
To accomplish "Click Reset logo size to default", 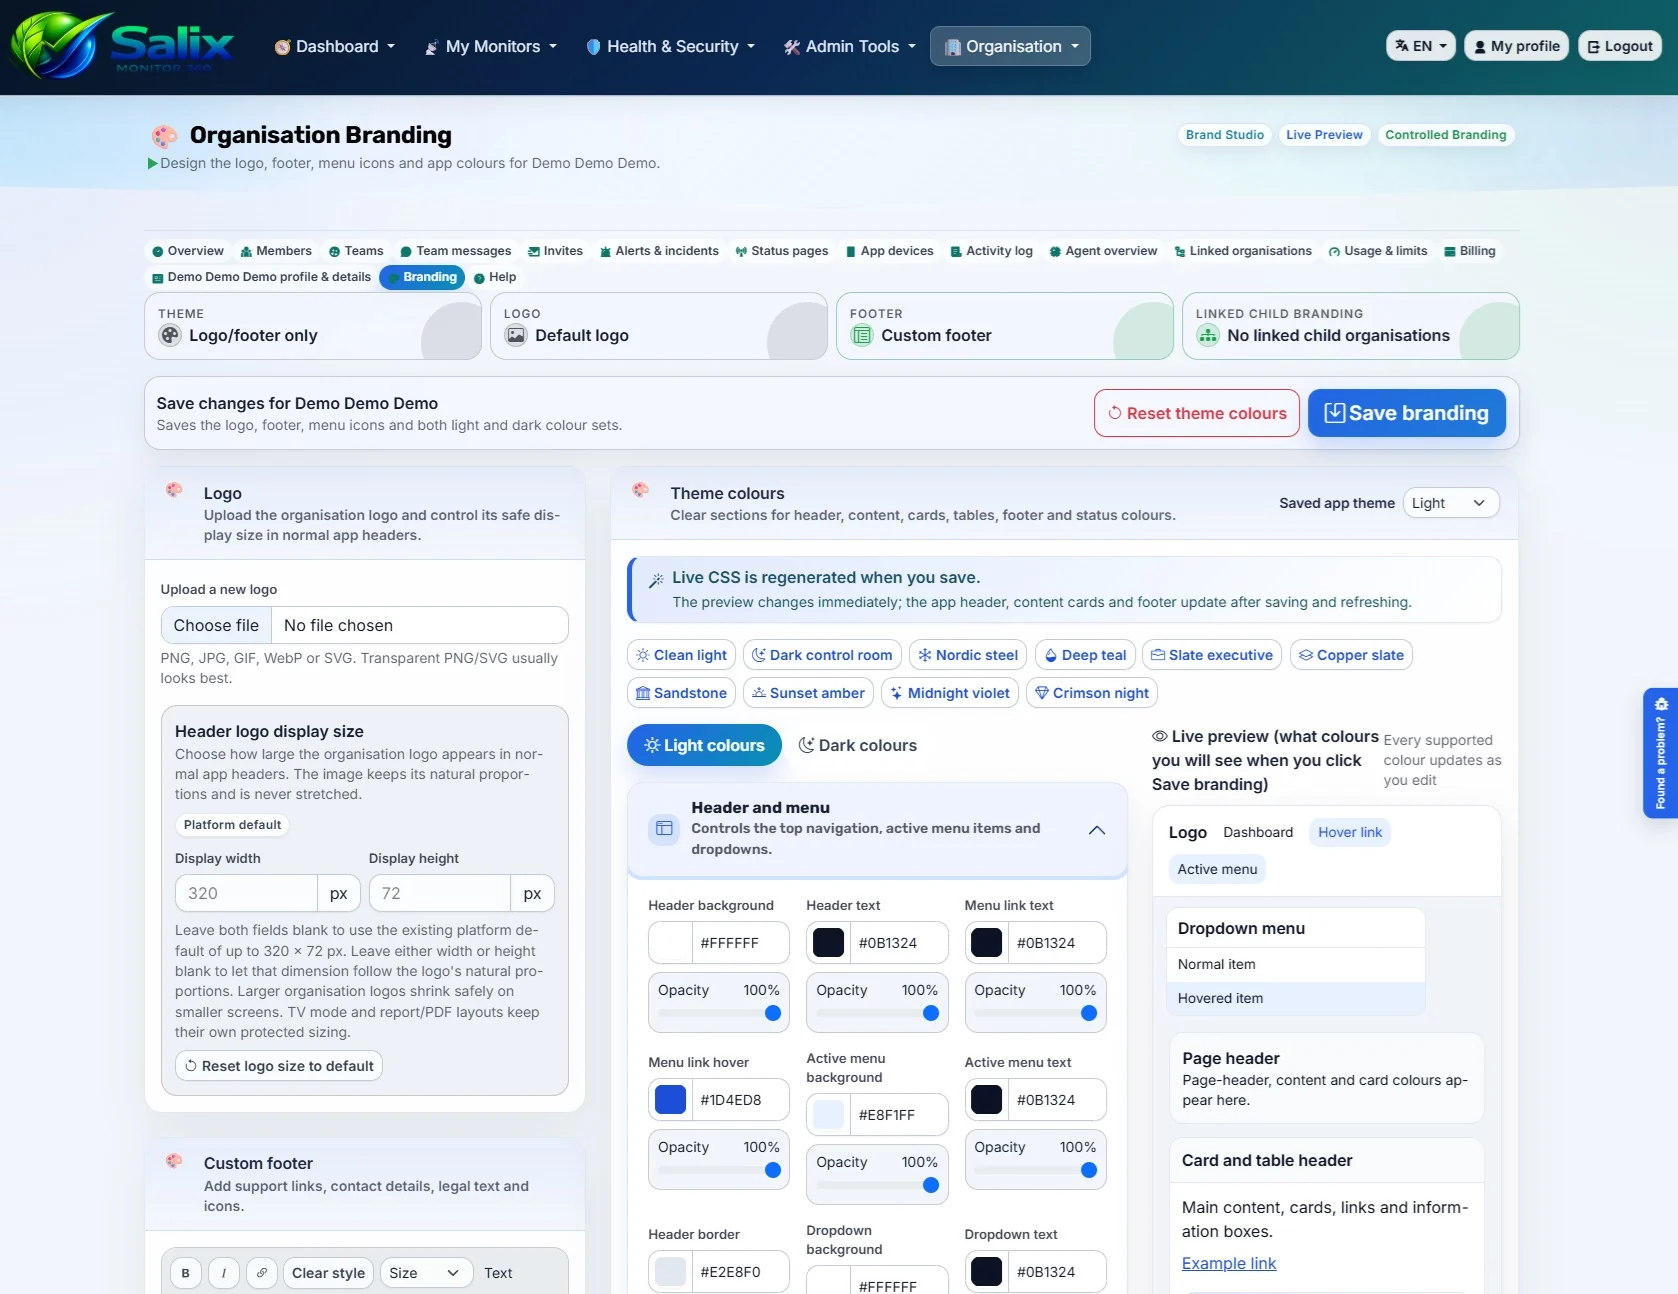I will (279, 1066).
